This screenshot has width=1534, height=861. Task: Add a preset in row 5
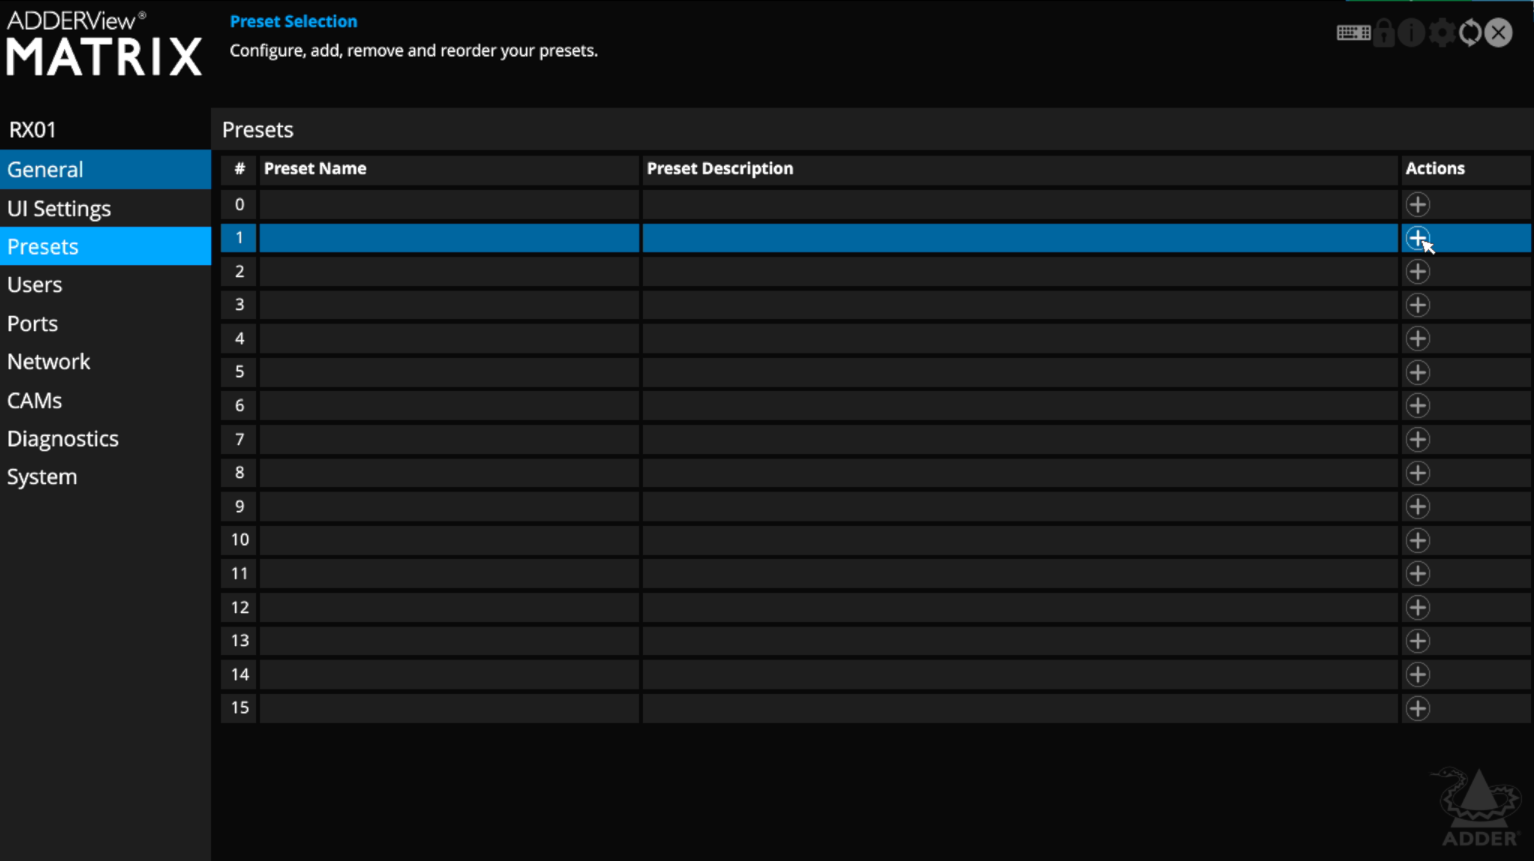[1417, 372]
